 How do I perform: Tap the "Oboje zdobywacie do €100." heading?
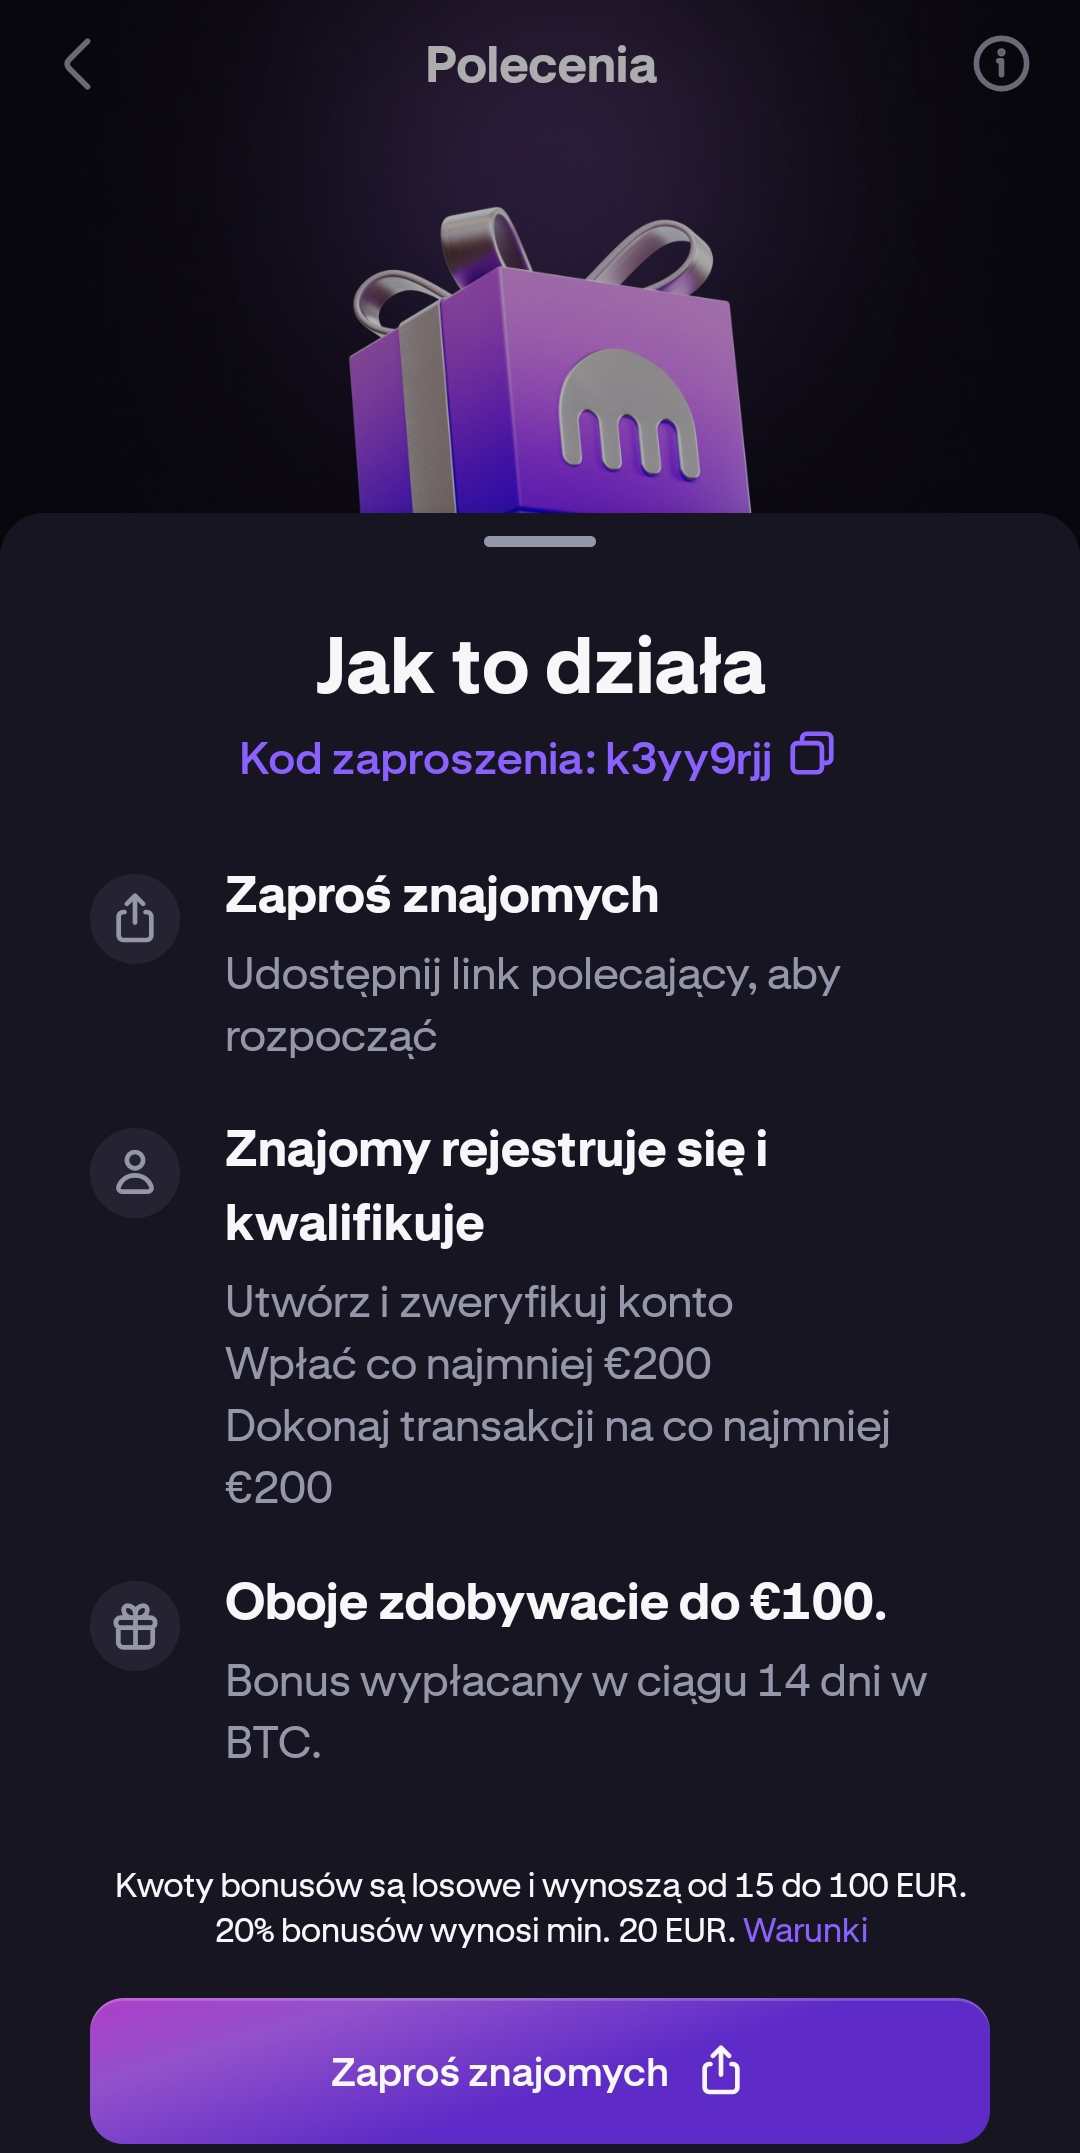(555, 1602)
